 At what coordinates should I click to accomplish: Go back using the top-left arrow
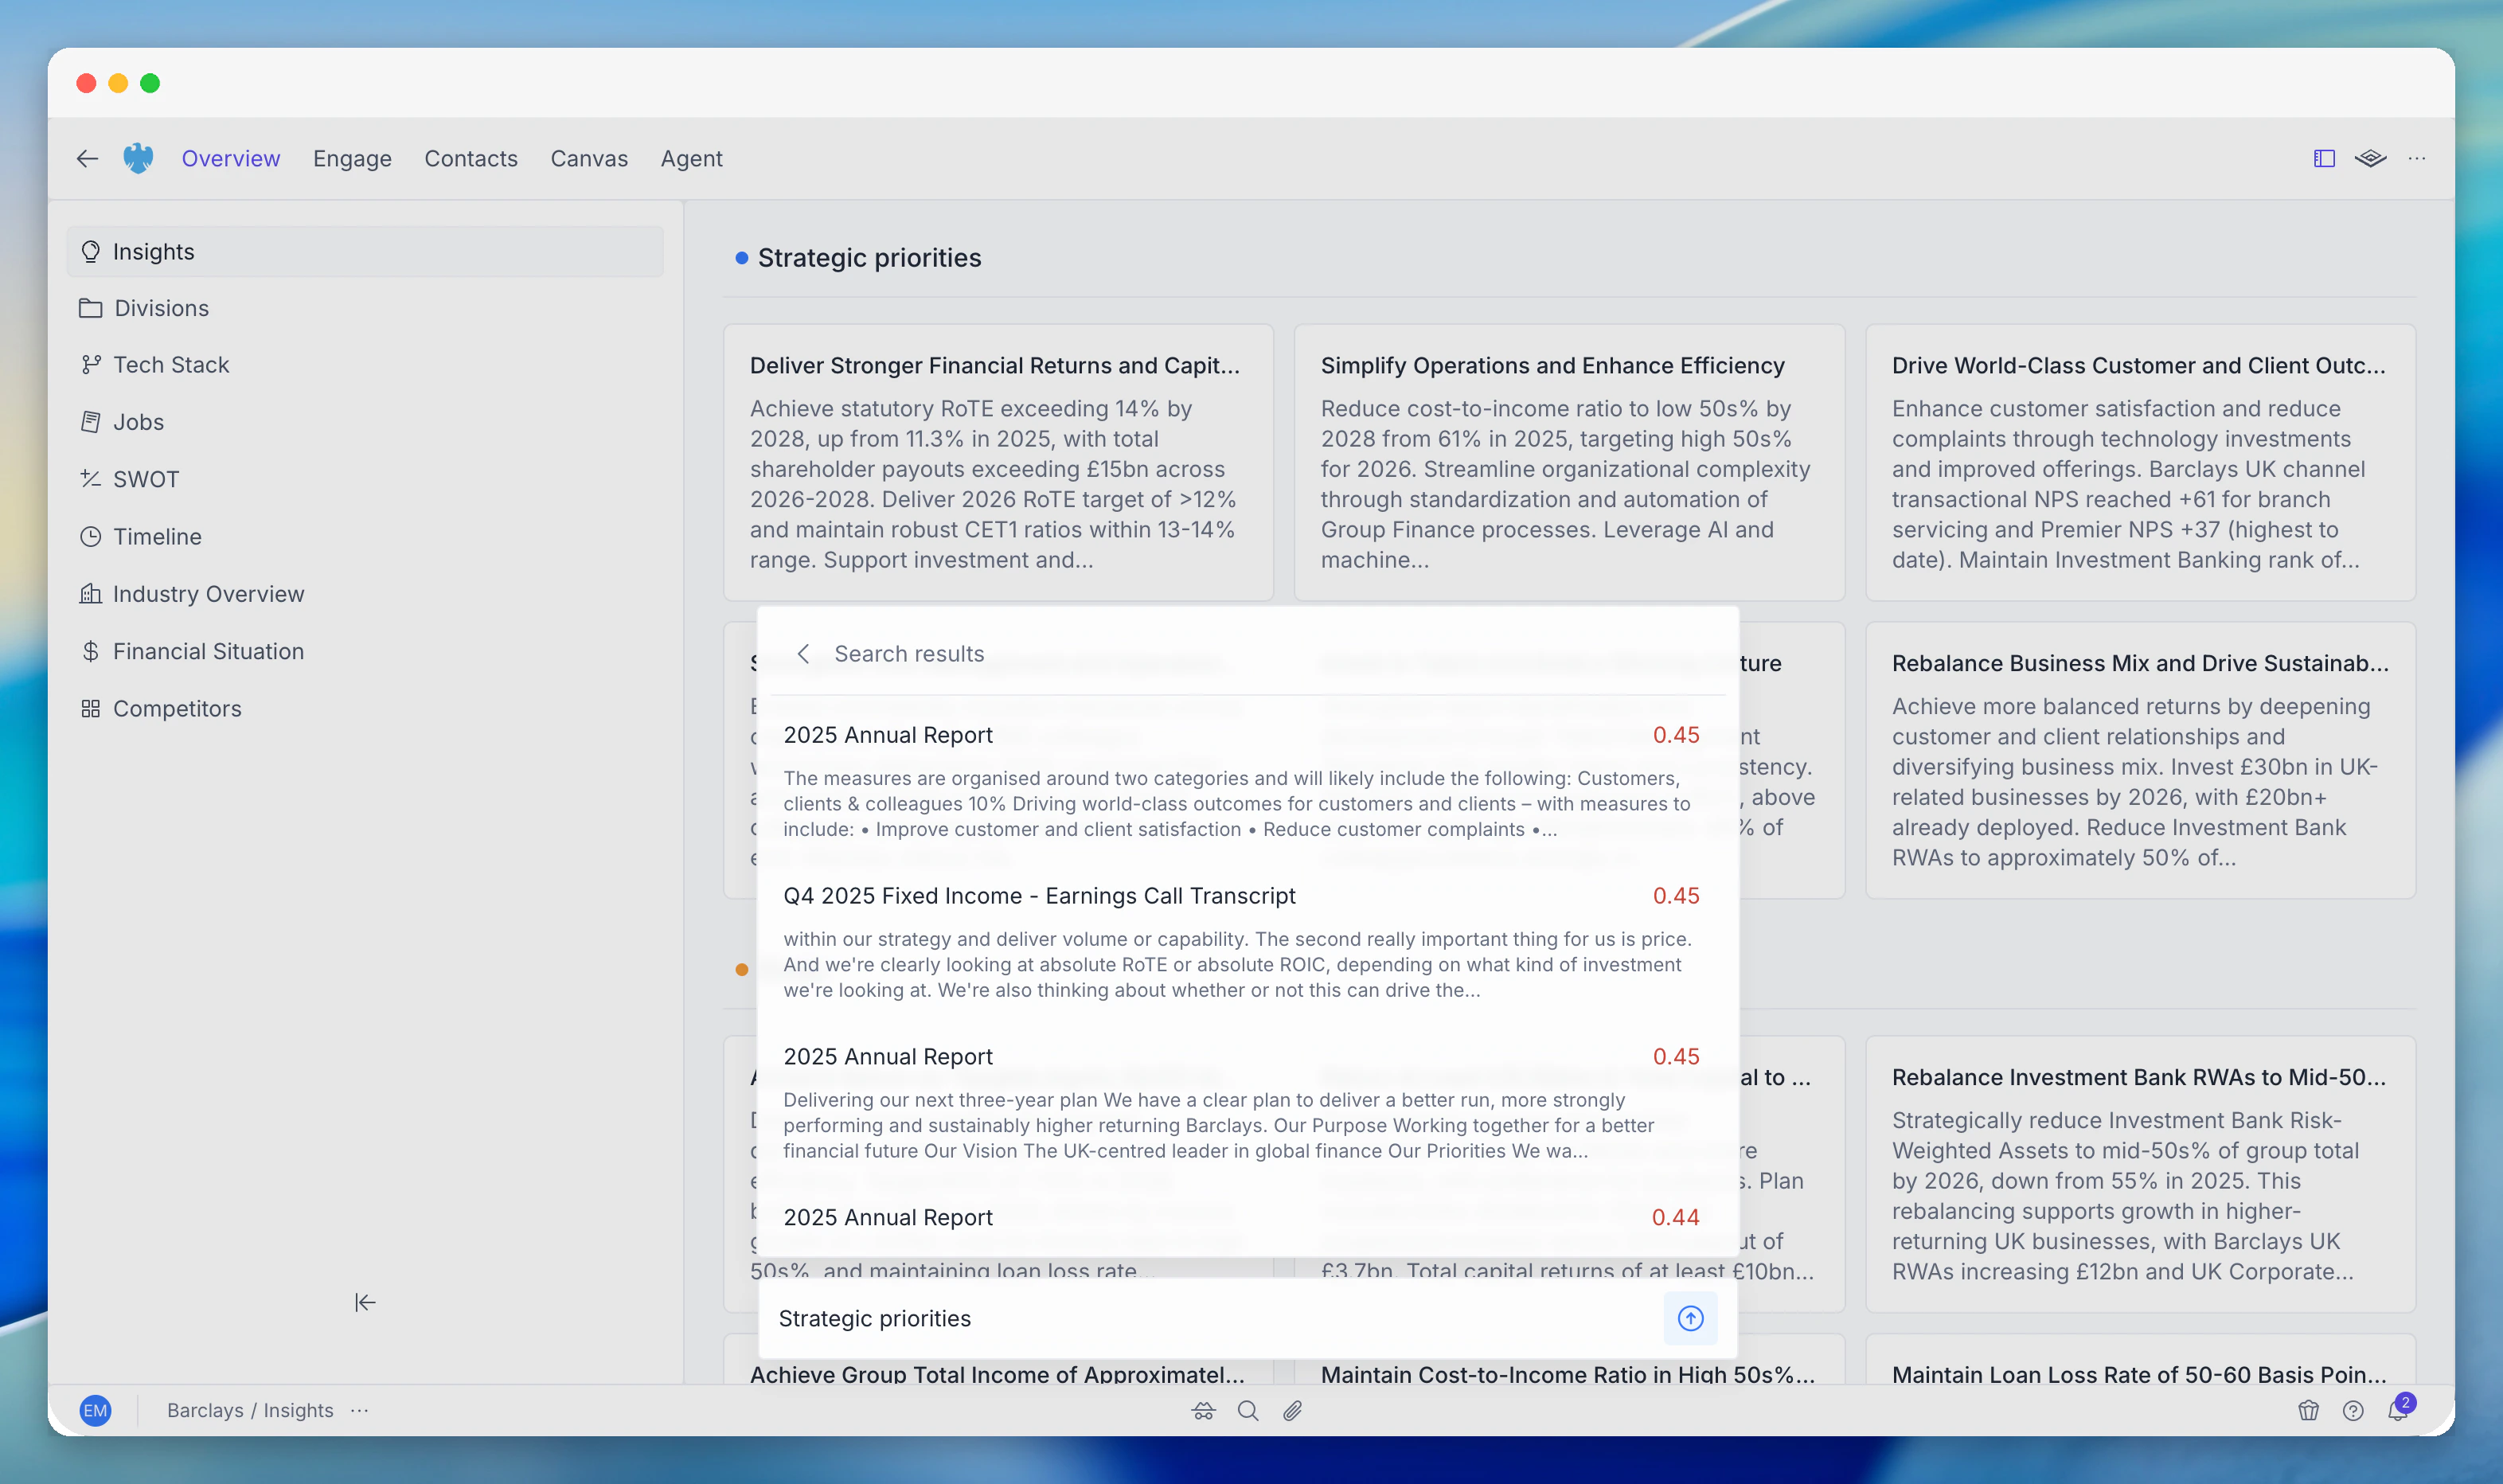87,158
